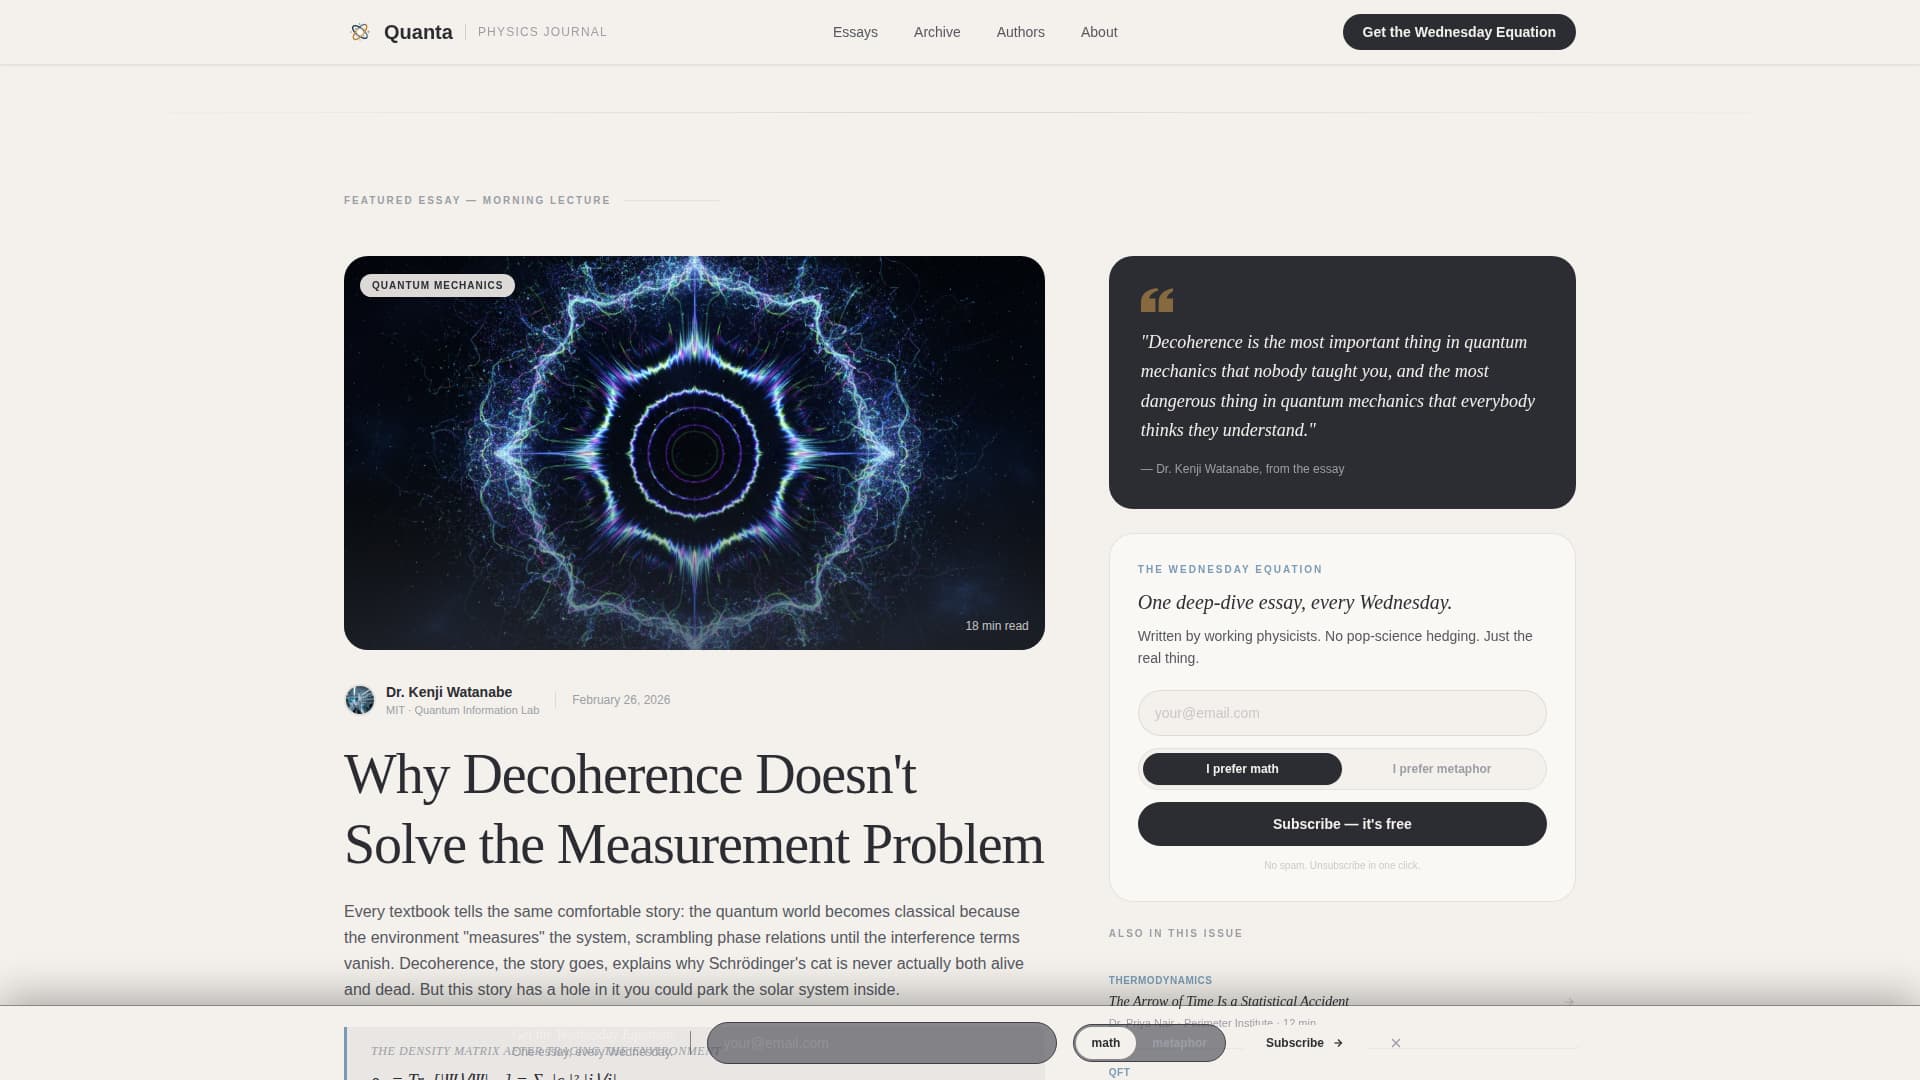Click the arrow beside Thermodynamics article

coord(1568,1001)
